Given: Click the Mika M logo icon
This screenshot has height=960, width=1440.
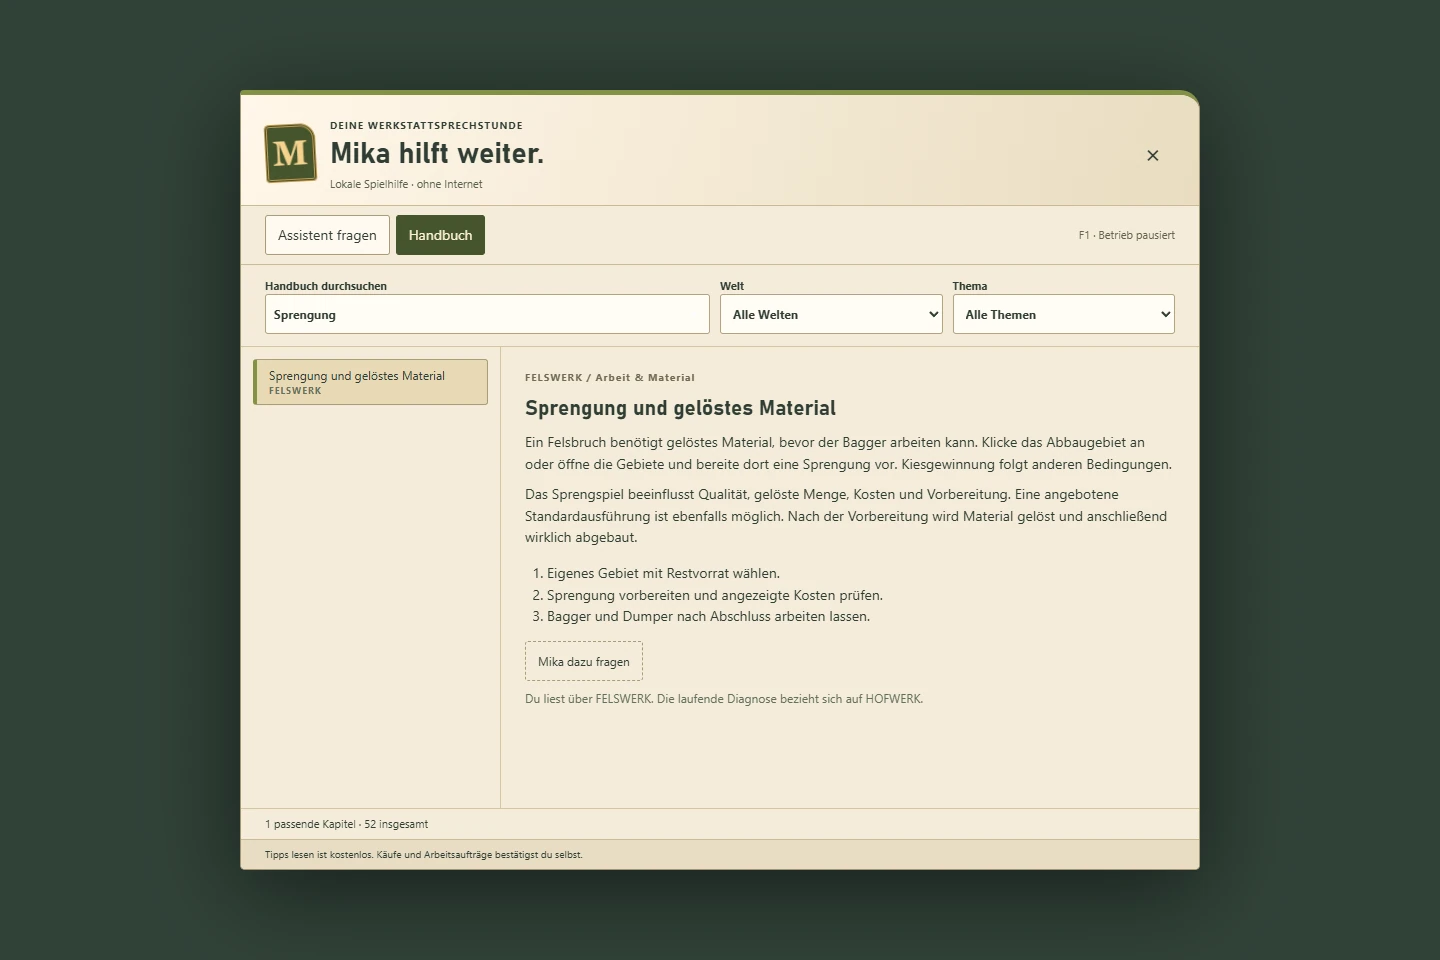Looking at the screenshot, I should [290, 153].
